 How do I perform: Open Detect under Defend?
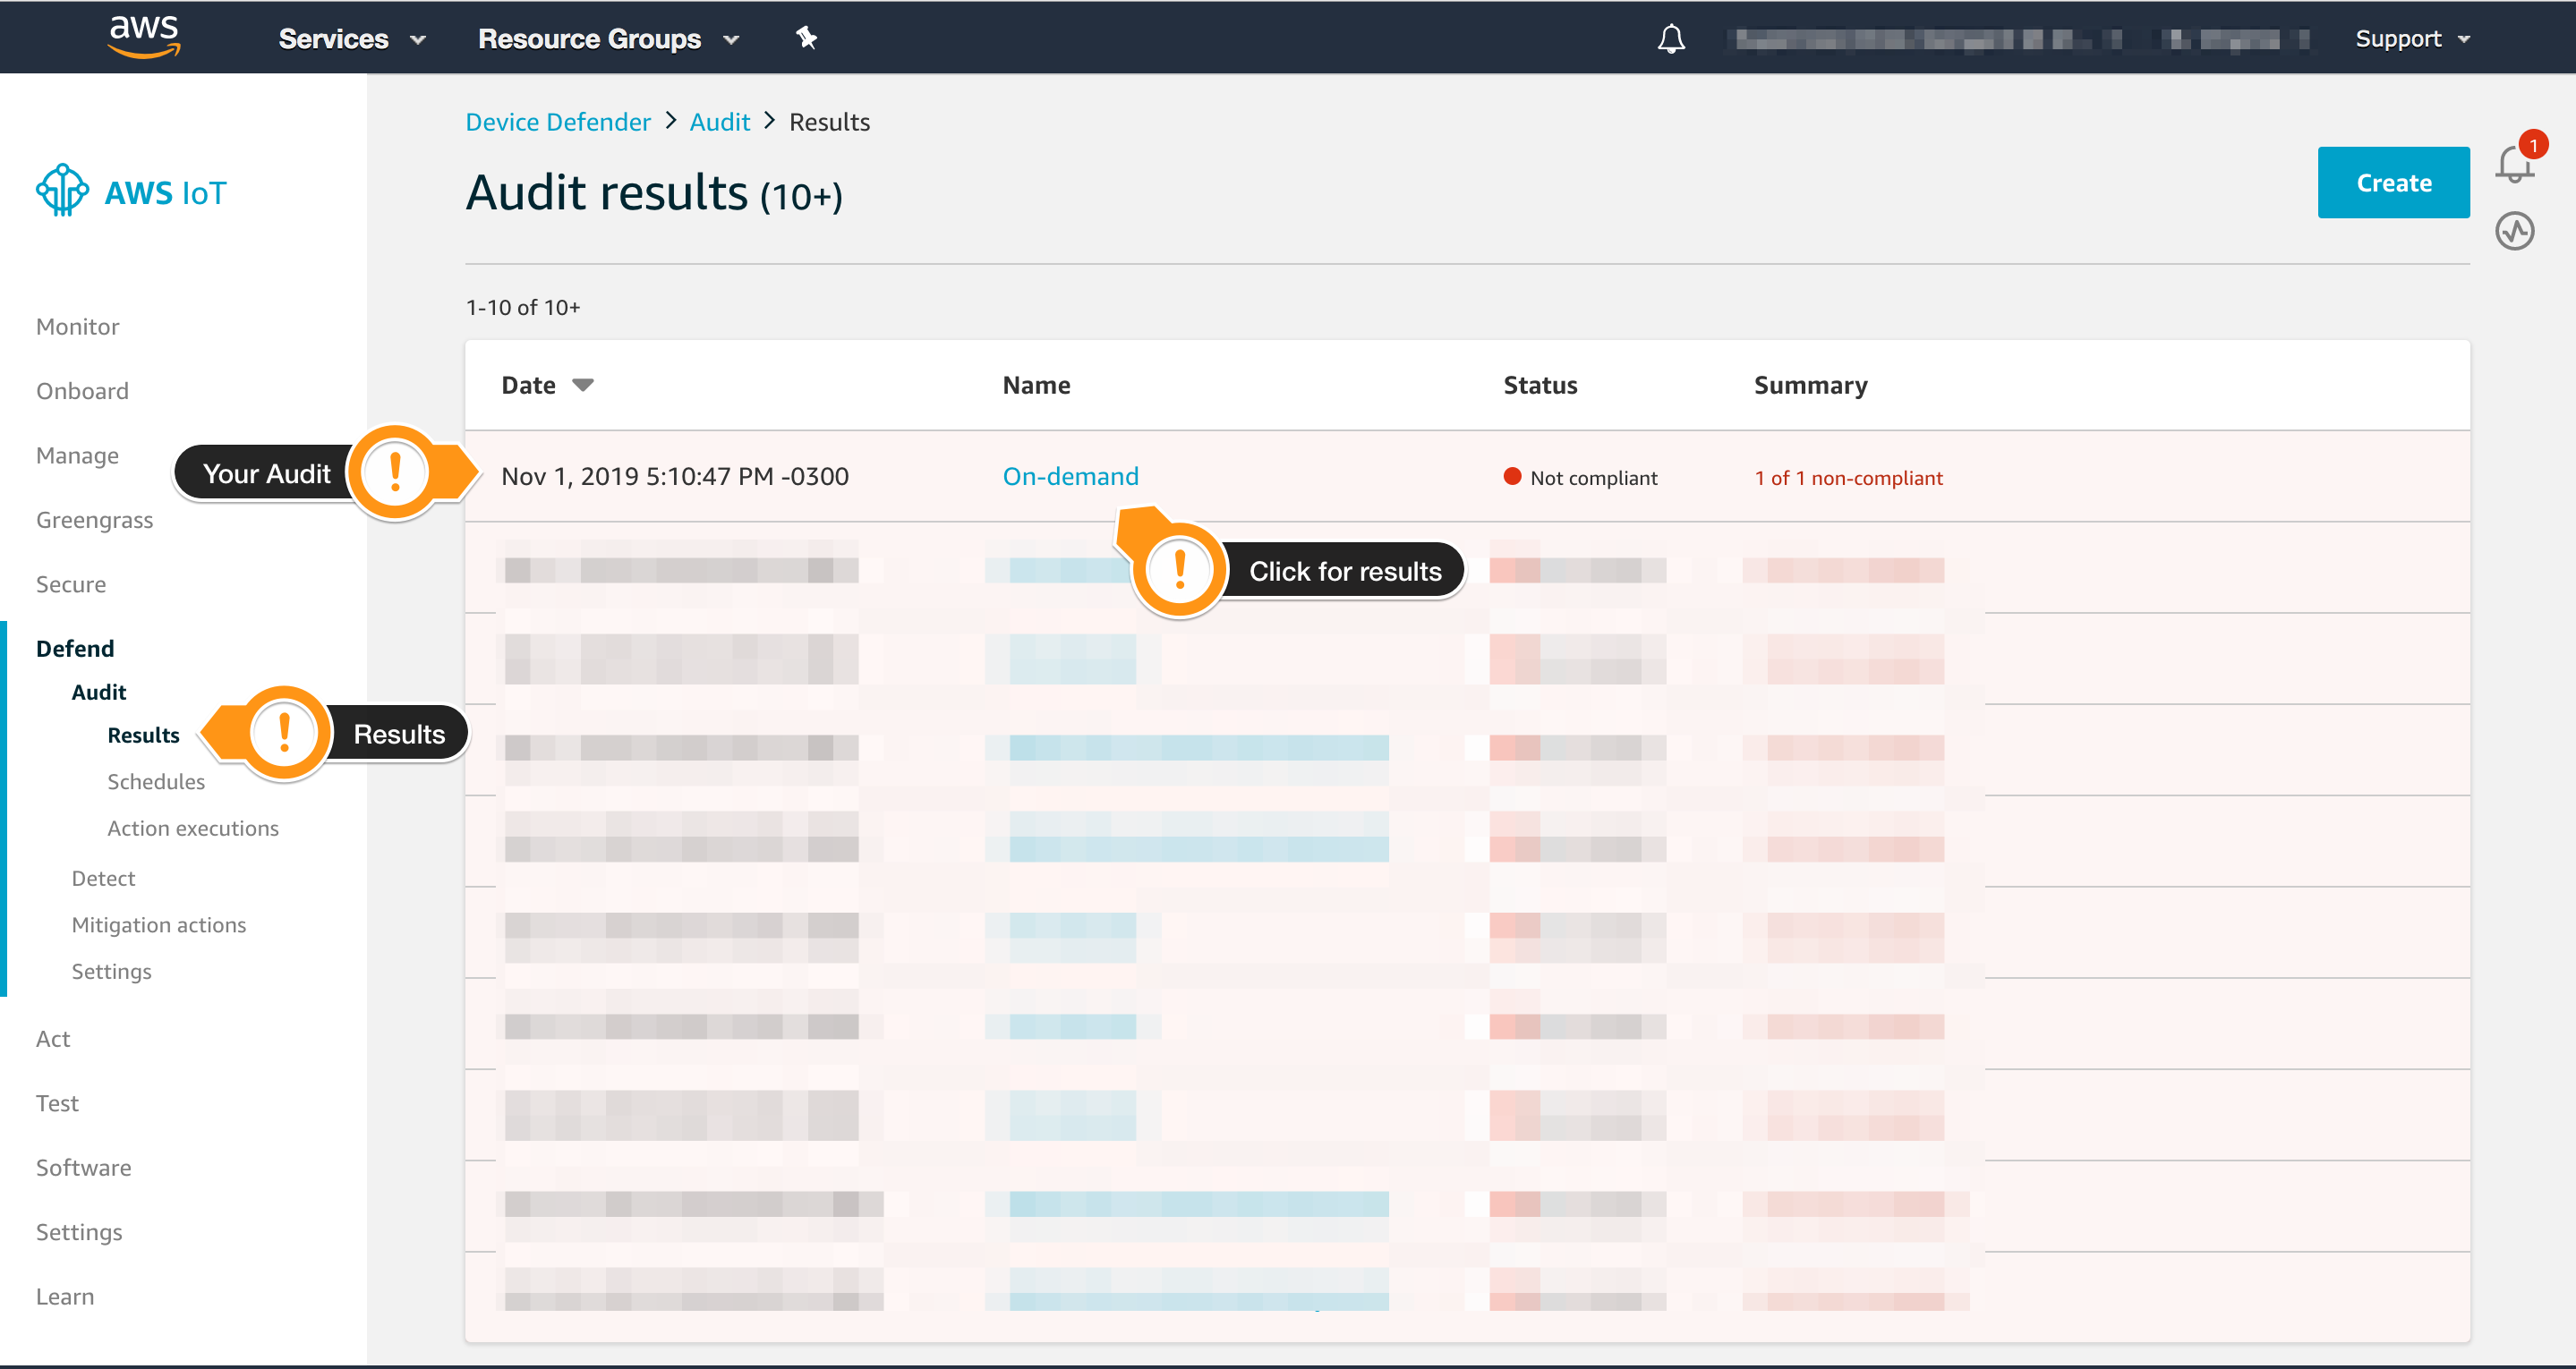pyautogui.click(x=103, y=878)
